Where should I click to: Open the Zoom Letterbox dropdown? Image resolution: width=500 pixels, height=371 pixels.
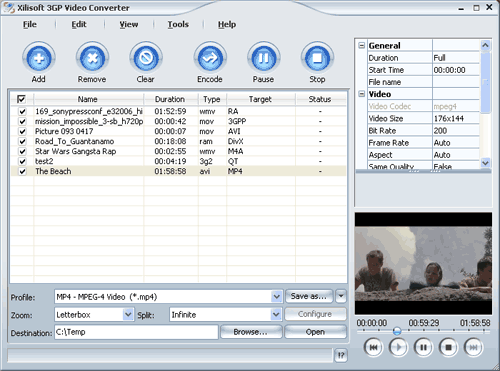click(128, 314)
